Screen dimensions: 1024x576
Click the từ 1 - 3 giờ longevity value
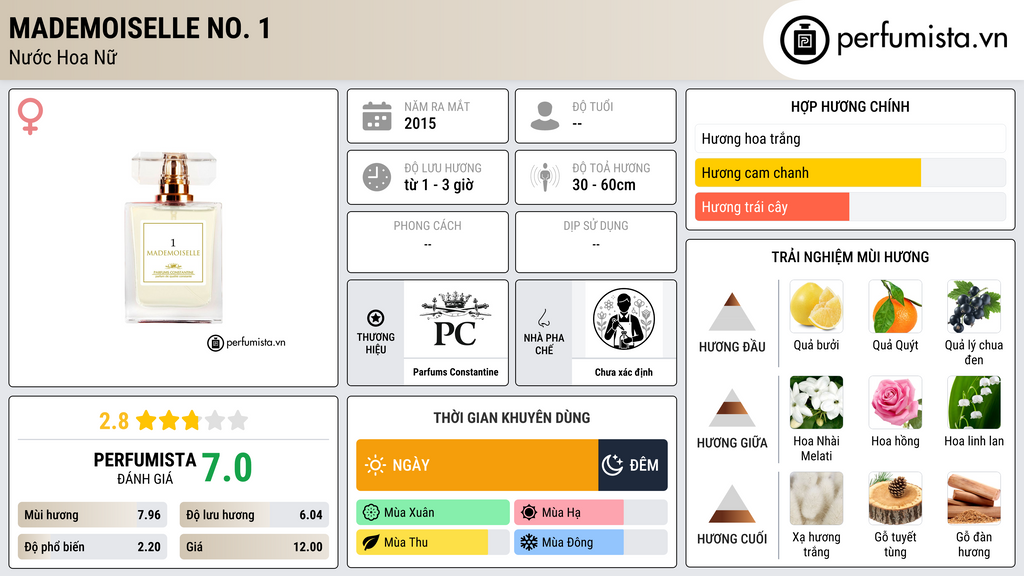point(438,185)
